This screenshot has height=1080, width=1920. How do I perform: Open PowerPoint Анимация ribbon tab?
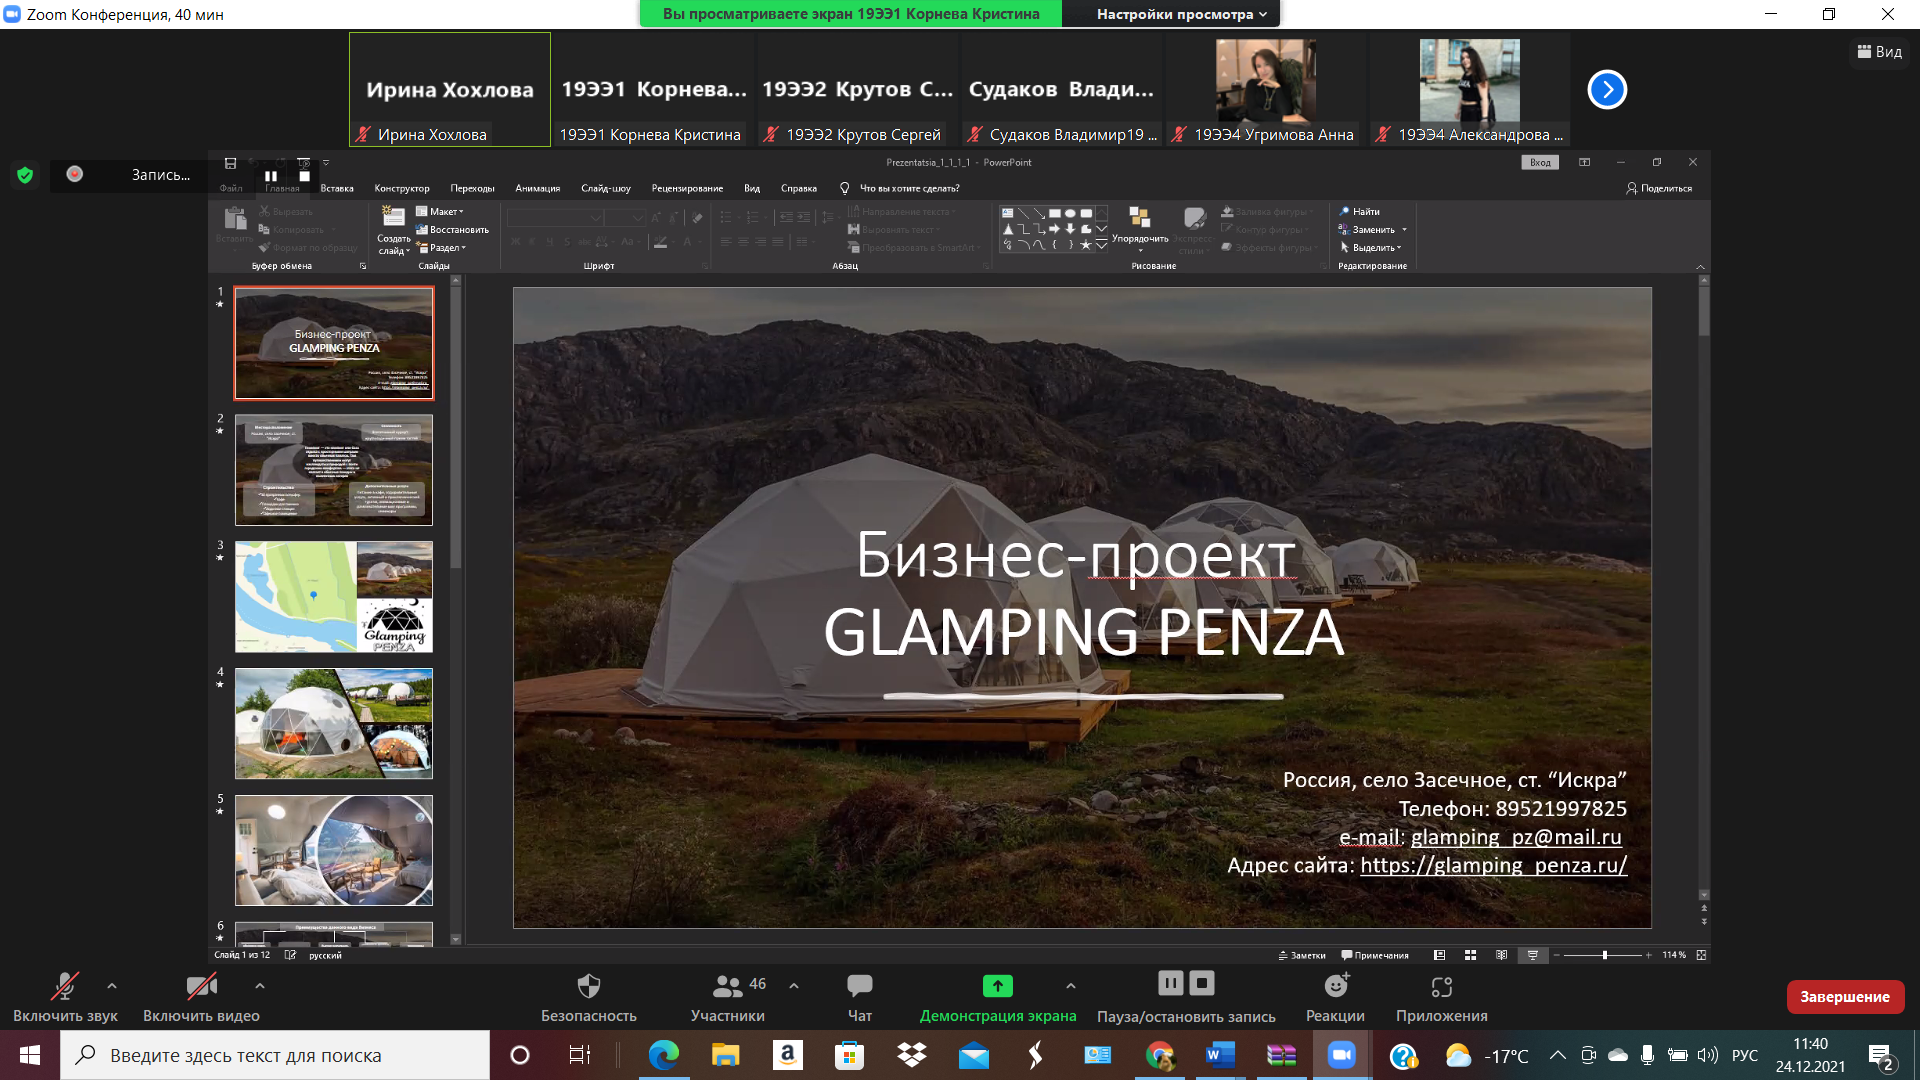(537, 188)
